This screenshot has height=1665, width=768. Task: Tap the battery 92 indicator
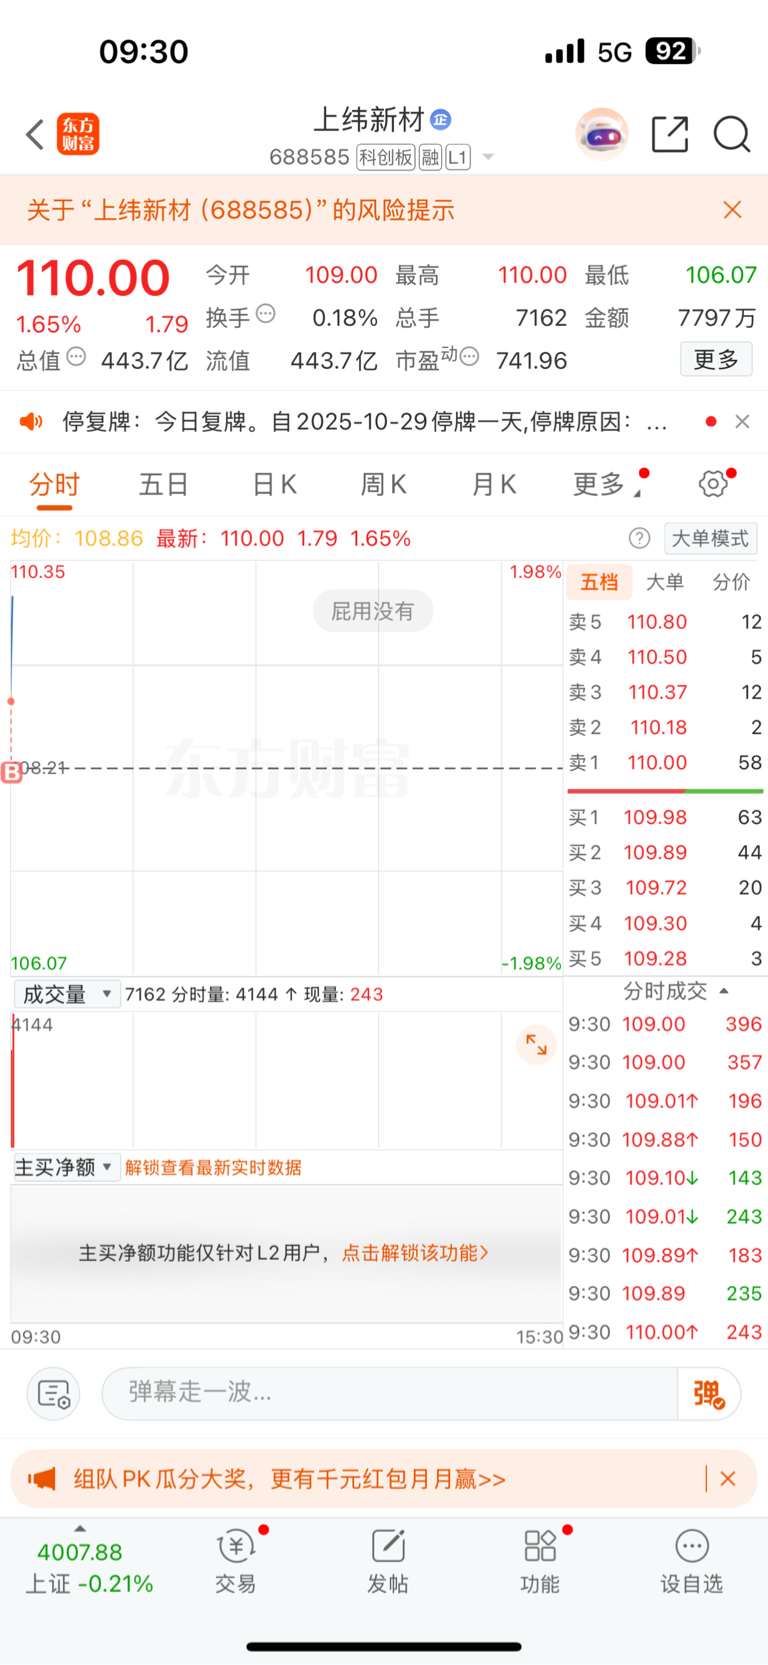click(x=673, y=51)
